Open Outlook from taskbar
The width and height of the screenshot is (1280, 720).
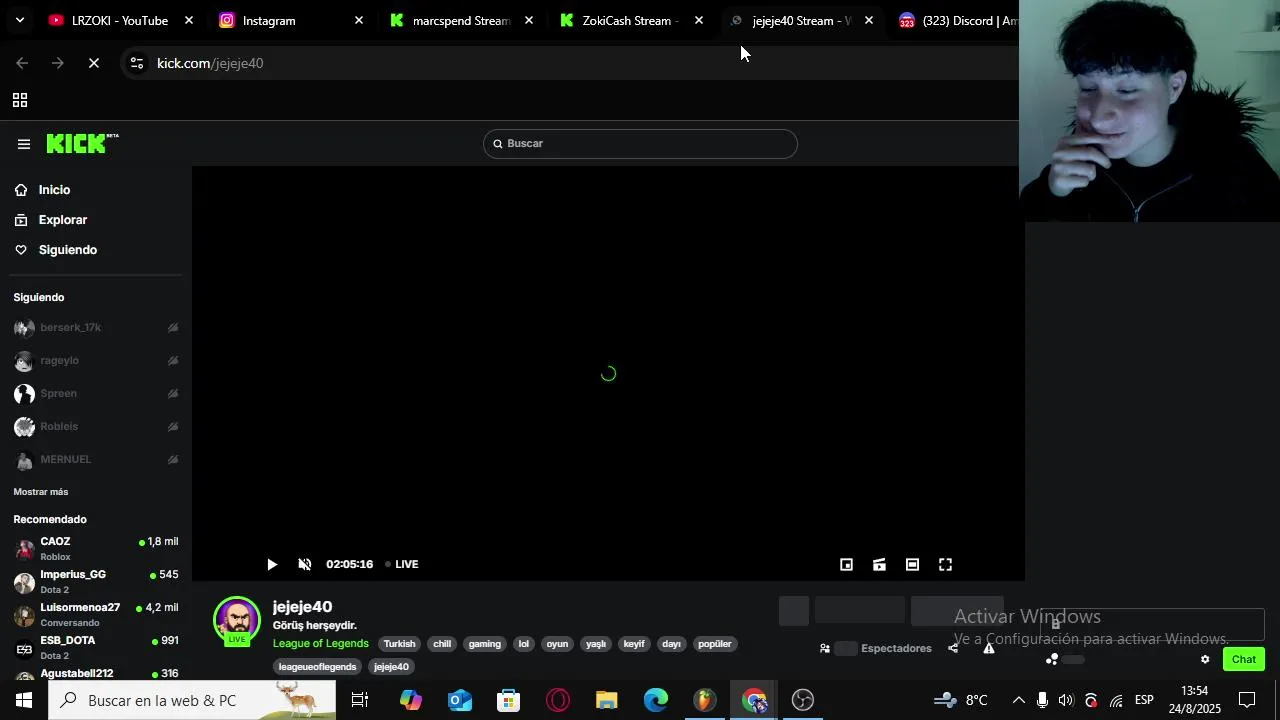(459, 700)
